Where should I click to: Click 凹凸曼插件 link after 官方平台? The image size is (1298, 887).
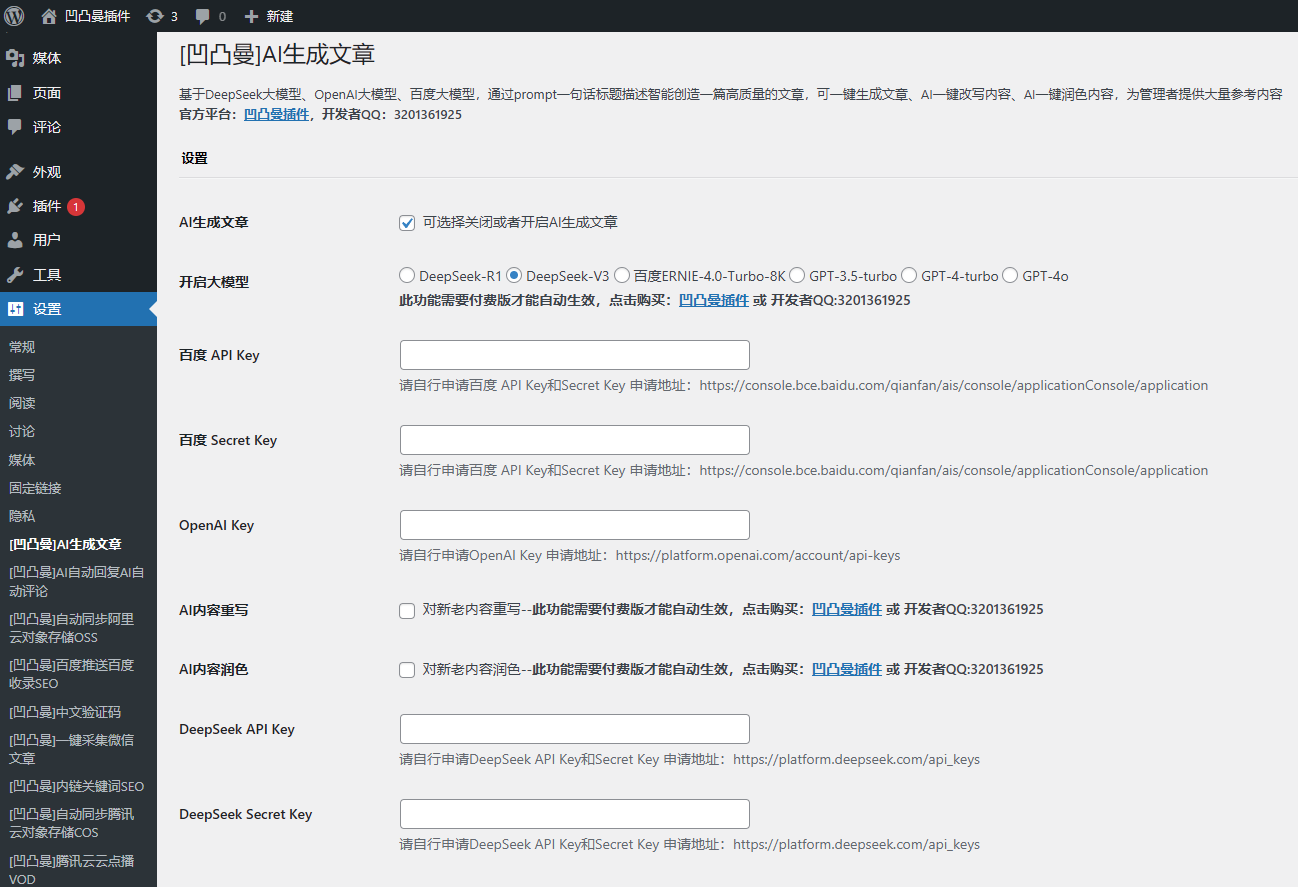pos(276,115)
